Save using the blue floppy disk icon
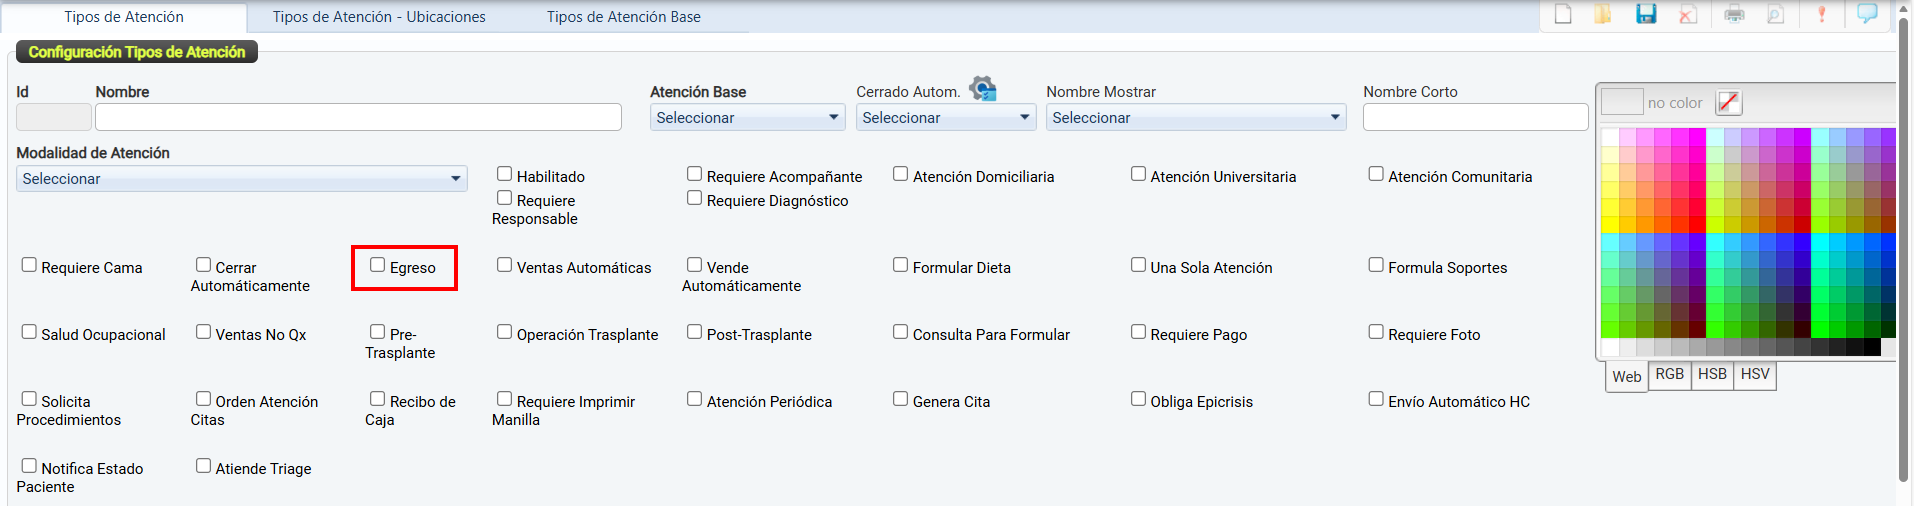 click(1646, 14)
